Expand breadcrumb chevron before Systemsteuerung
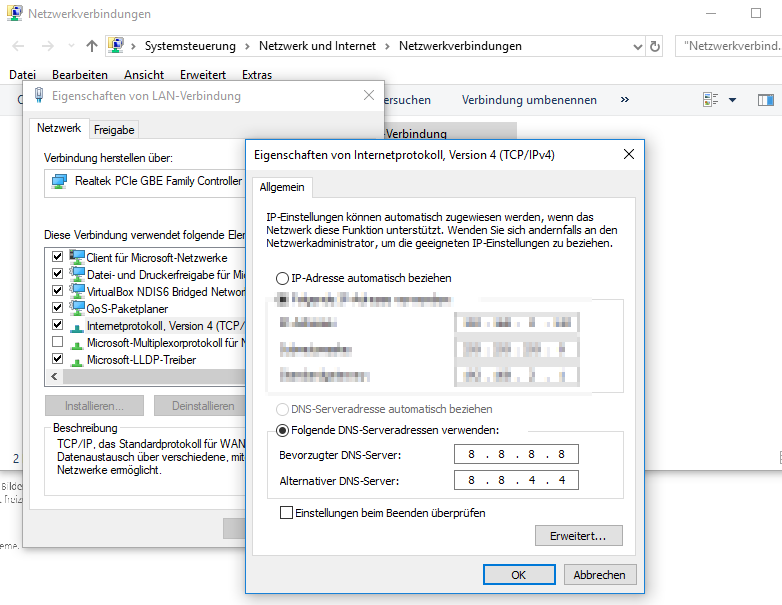This screenshot has height=605, width=782. click(x=133, y=47)
